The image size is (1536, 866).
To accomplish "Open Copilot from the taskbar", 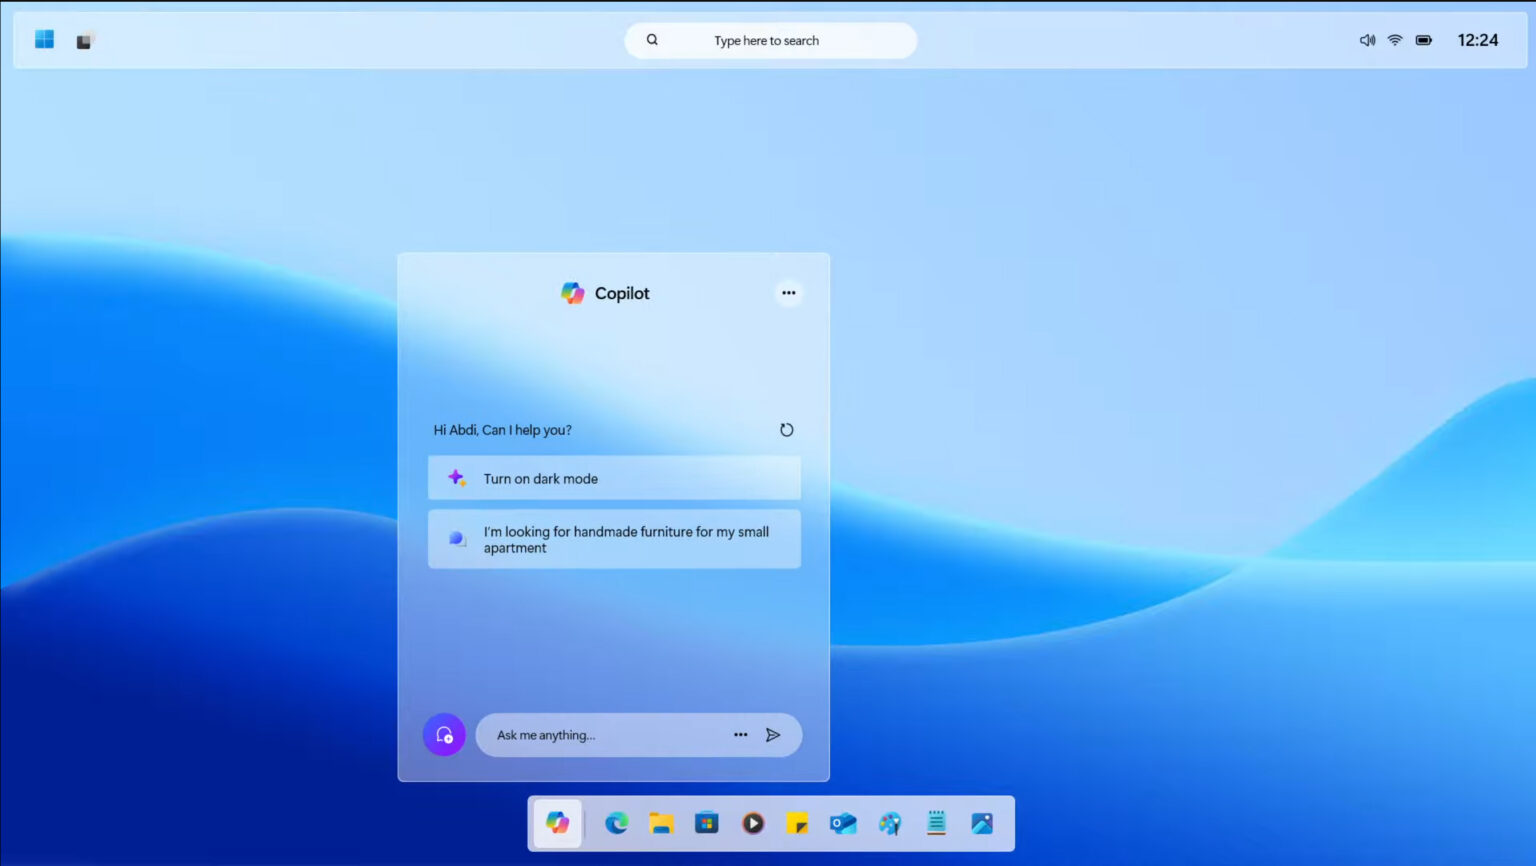I will click(557, 823).
